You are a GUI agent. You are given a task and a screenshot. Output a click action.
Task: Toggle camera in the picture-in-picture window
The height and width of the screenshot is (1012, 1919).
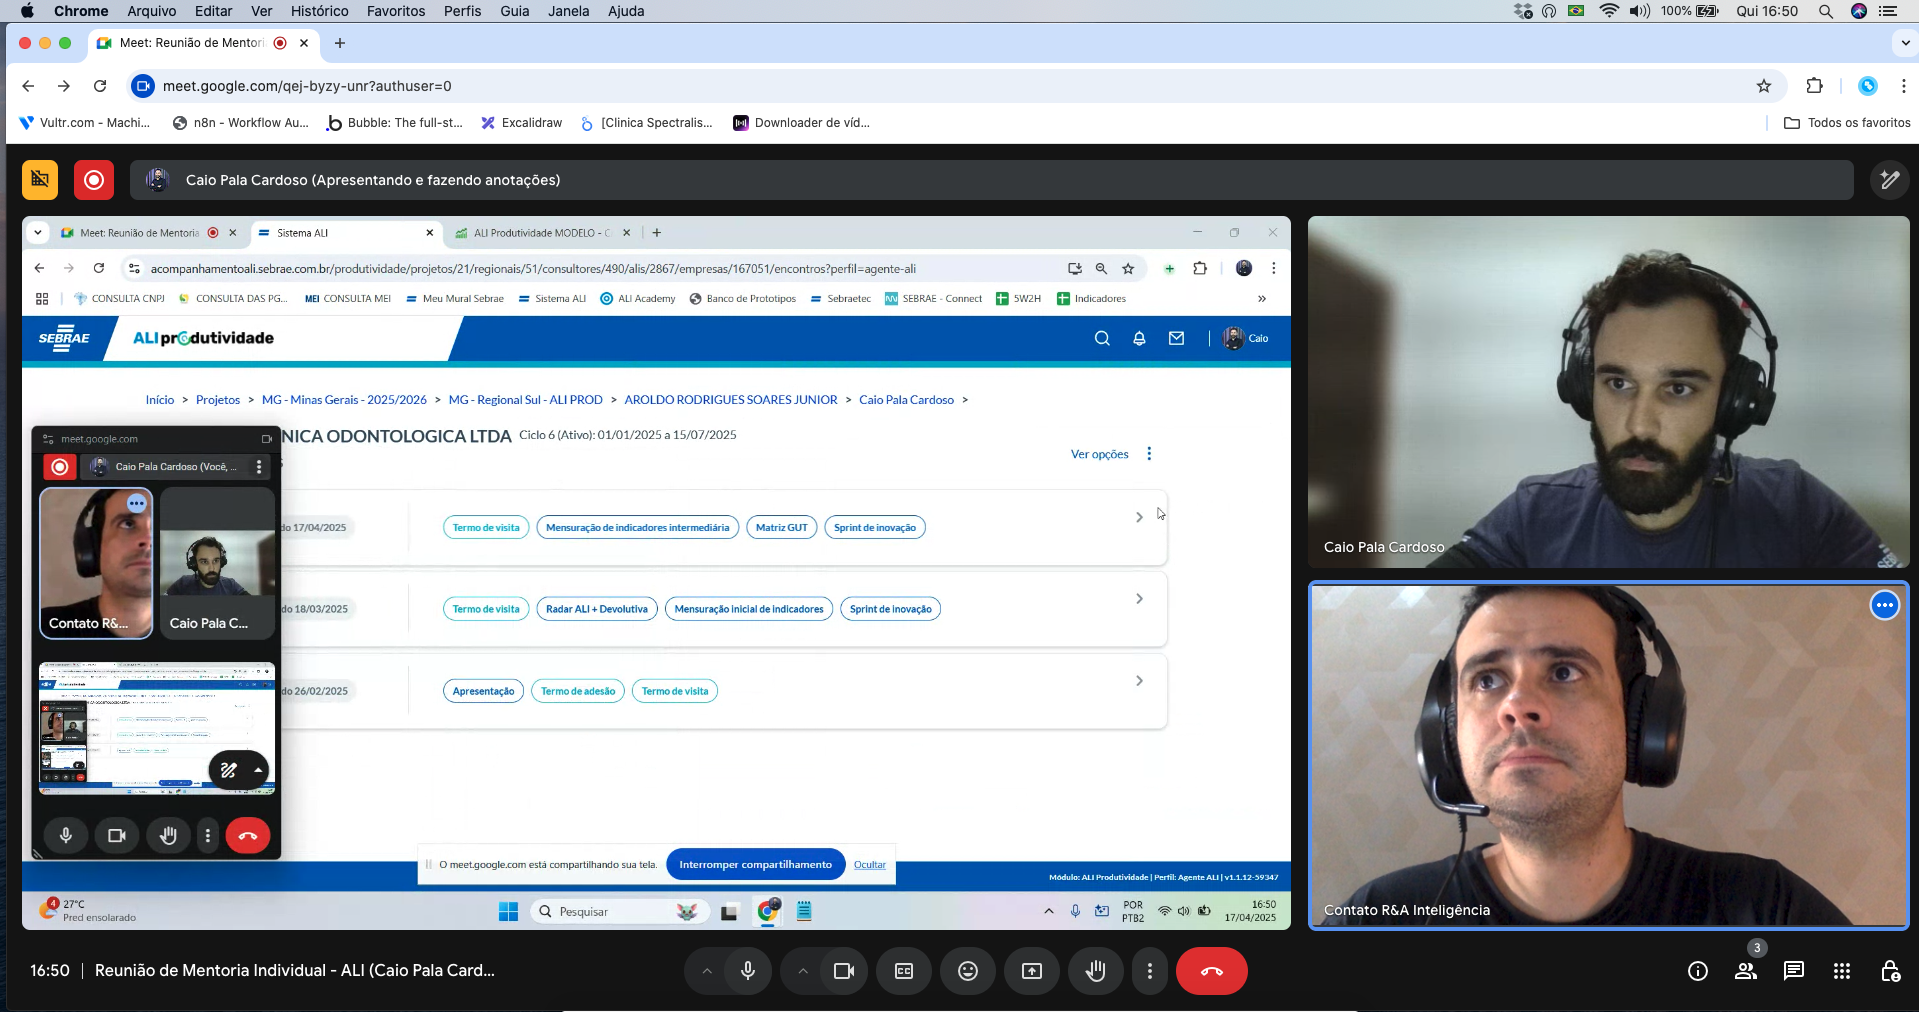[117, 836]
